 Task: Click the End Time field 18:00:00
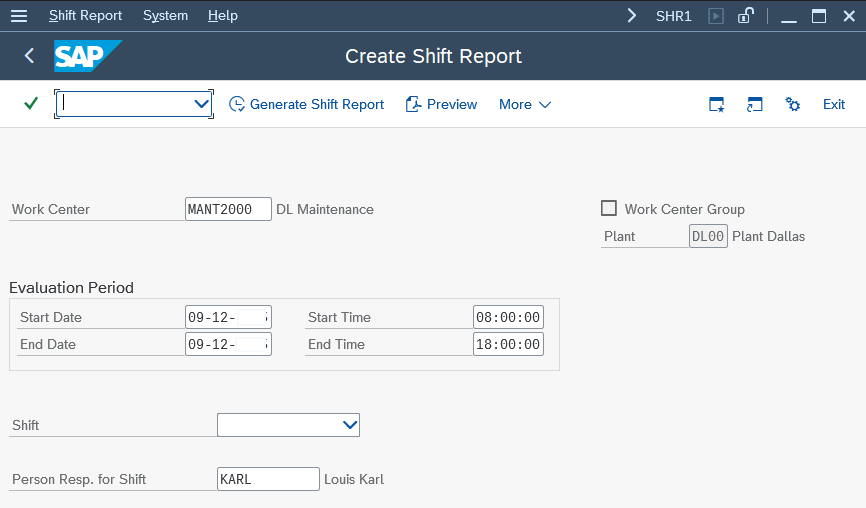click(508, 344)
